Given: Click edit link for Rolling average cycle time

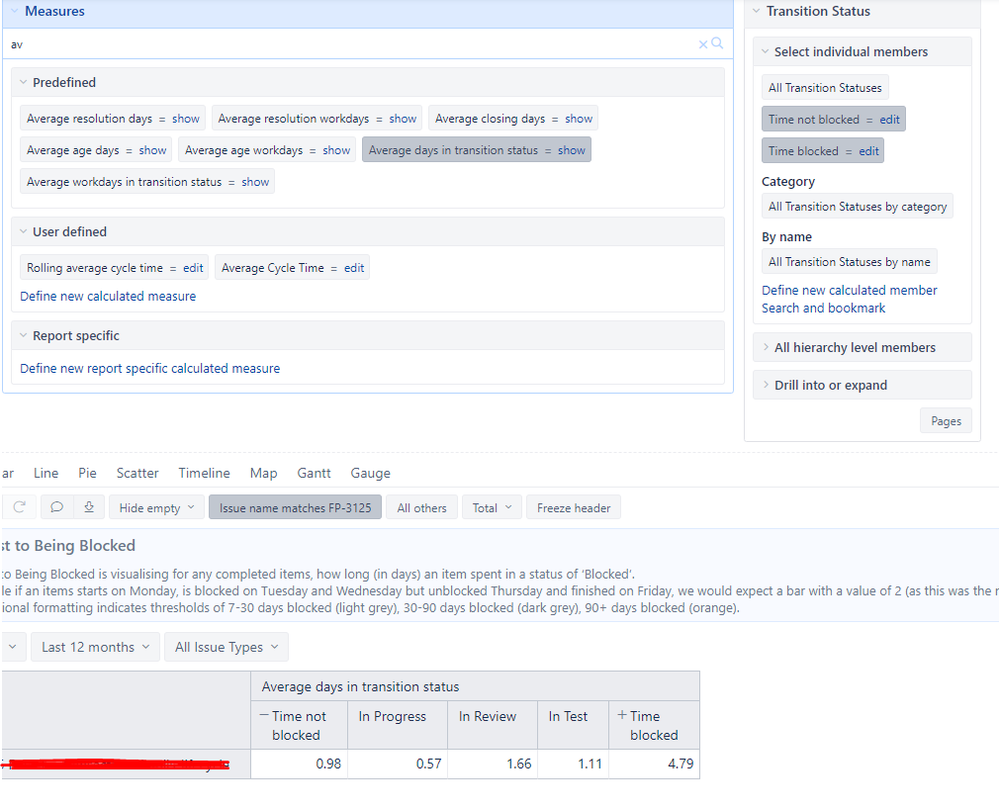Looking at the screenshot, I should [x=193, y=268].
